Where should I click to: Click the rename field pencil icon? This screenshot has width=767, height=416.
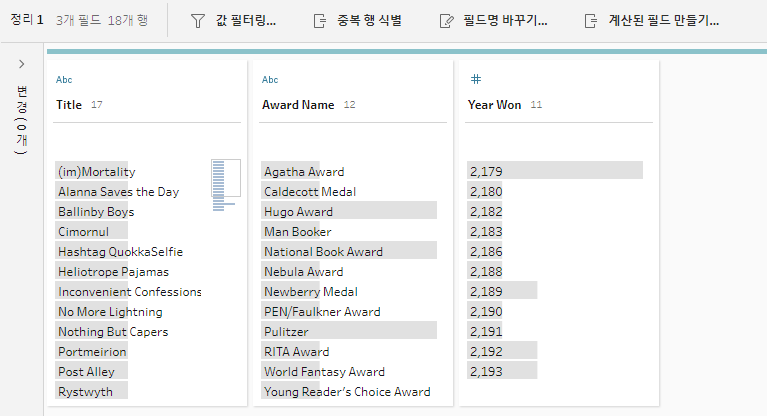point(446,21)
